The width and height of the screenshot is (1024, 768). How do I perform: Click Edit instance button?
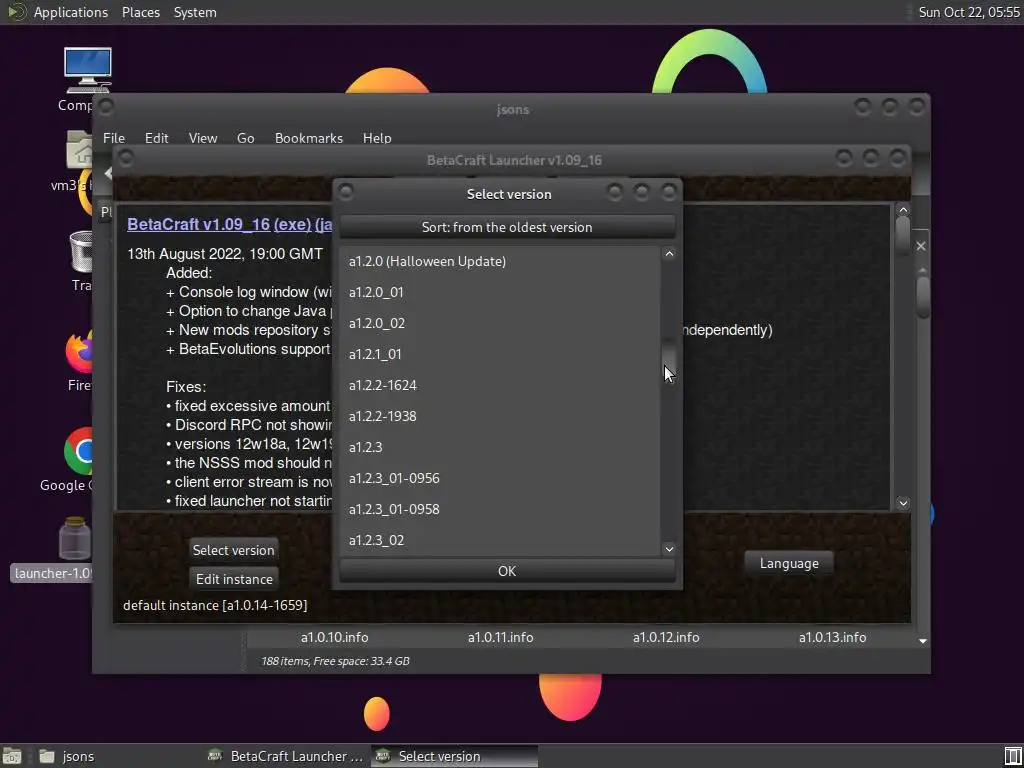234,579
